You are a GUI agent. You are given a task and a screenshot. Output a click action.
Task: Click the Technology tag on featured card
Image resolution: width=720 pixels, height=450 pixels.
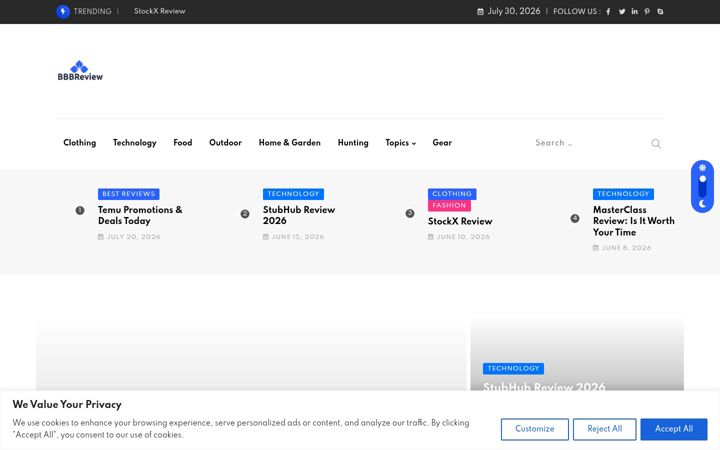(x=513, y=368)
